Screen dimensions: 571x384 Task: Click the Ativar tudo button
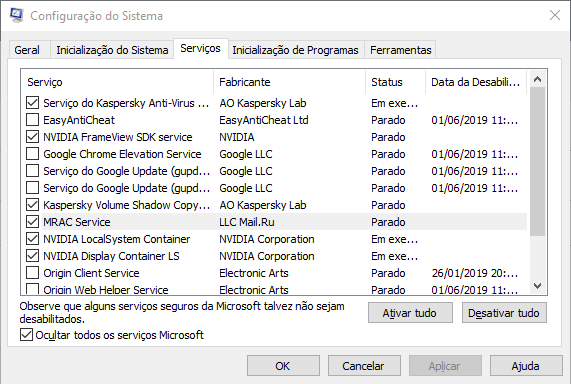coord(410,313)
